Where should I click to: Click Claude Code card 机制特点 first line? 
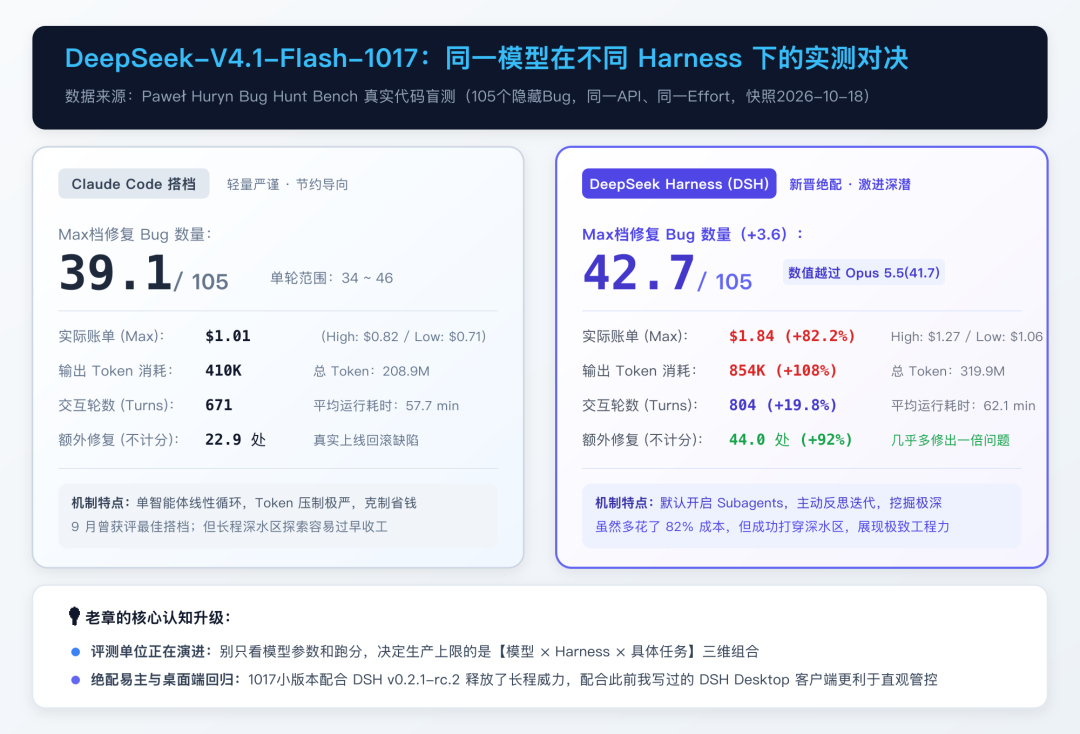tap(244, 503)
